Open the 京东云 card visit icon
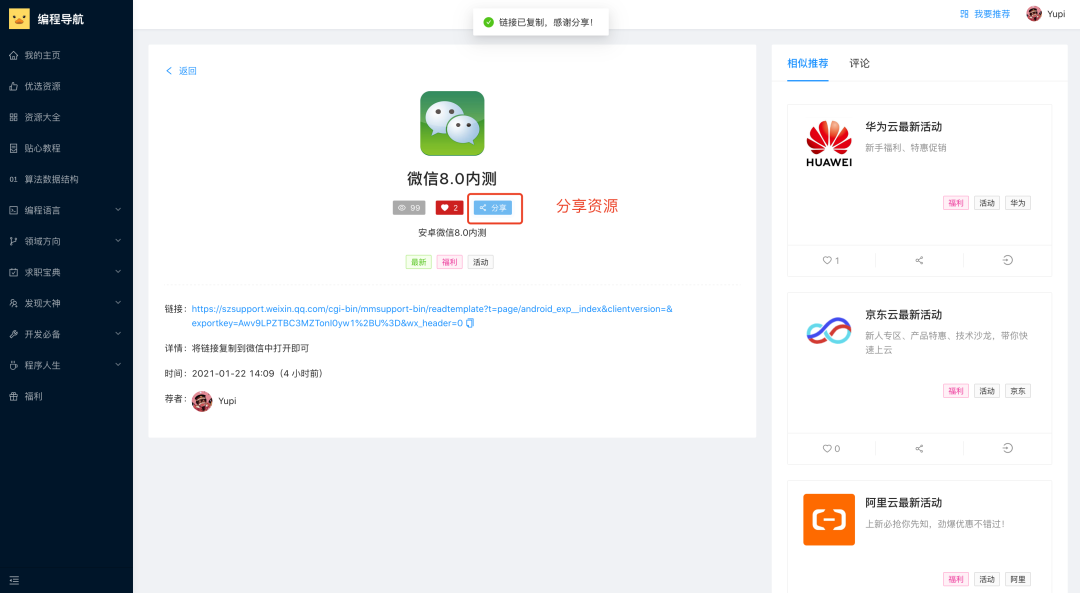This screenshot has width=1080, height=593. coord(1007,448)
